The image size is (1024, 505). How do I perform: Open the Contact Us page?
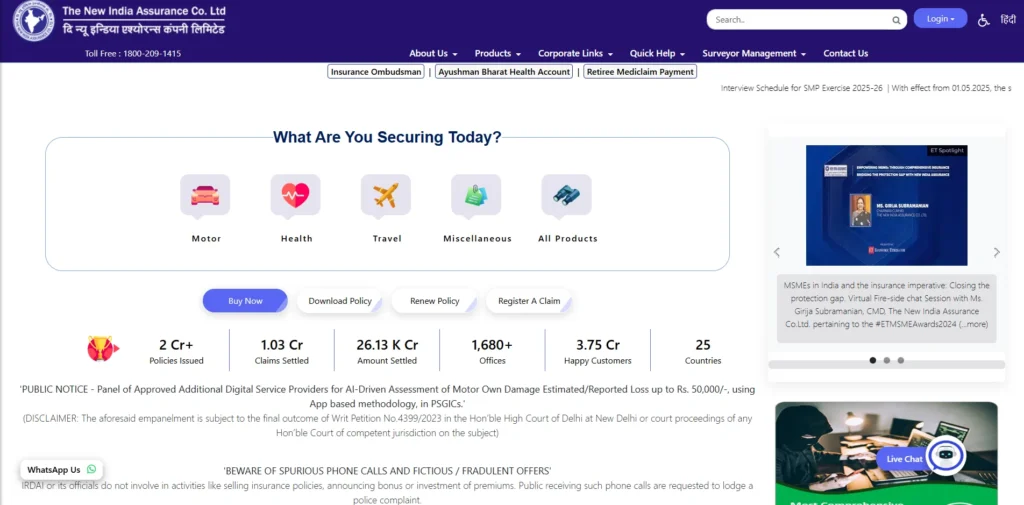pos(846,54)
